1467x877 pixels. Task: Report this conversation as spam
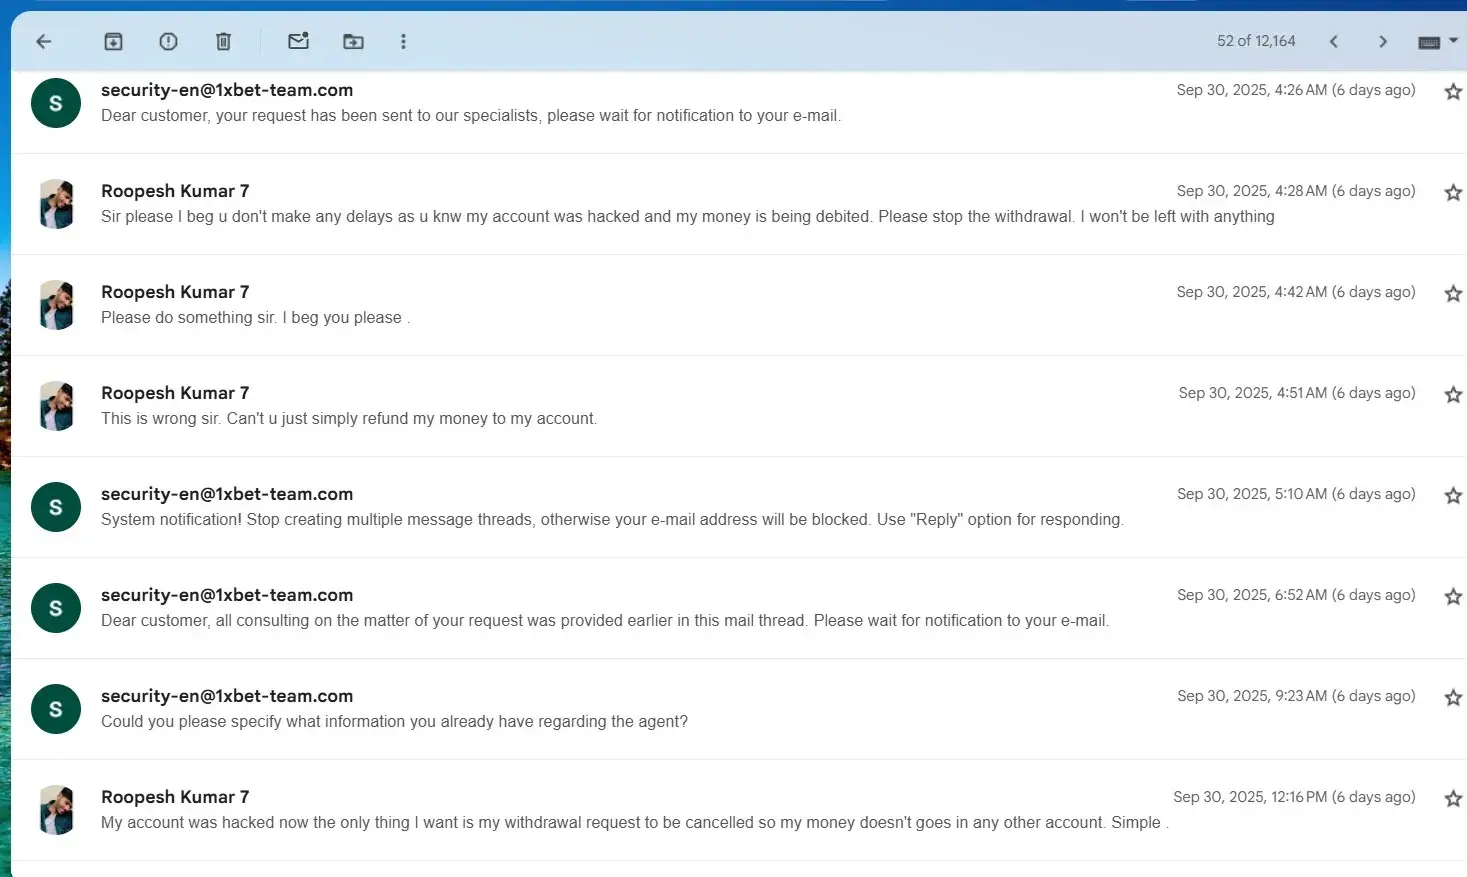(x=168, y=41)
